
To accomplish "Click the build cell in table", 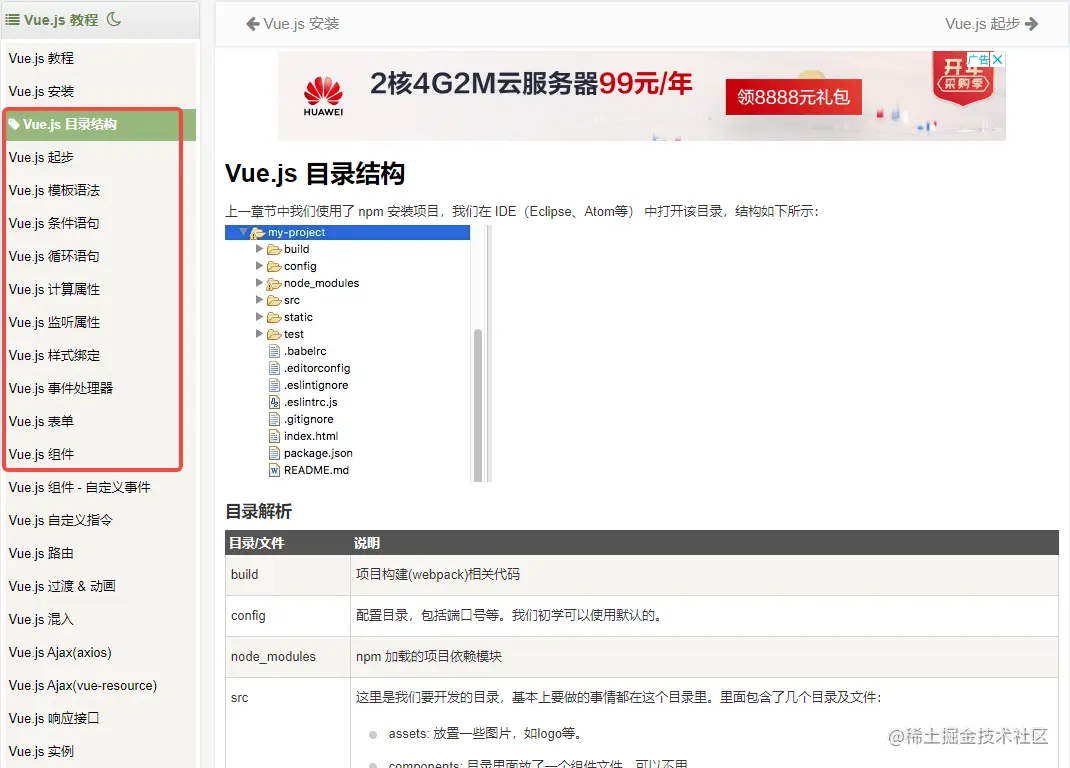I will point(287,575).
